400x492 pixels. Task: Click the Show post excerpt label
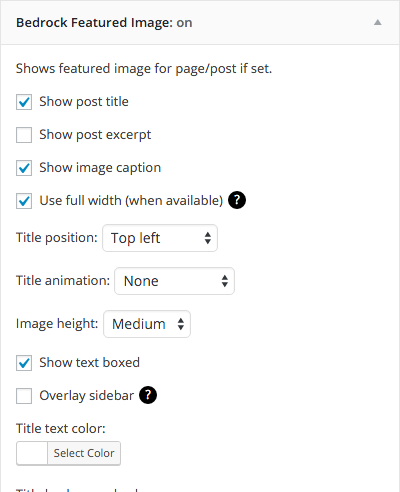click(x=95, y=135)
